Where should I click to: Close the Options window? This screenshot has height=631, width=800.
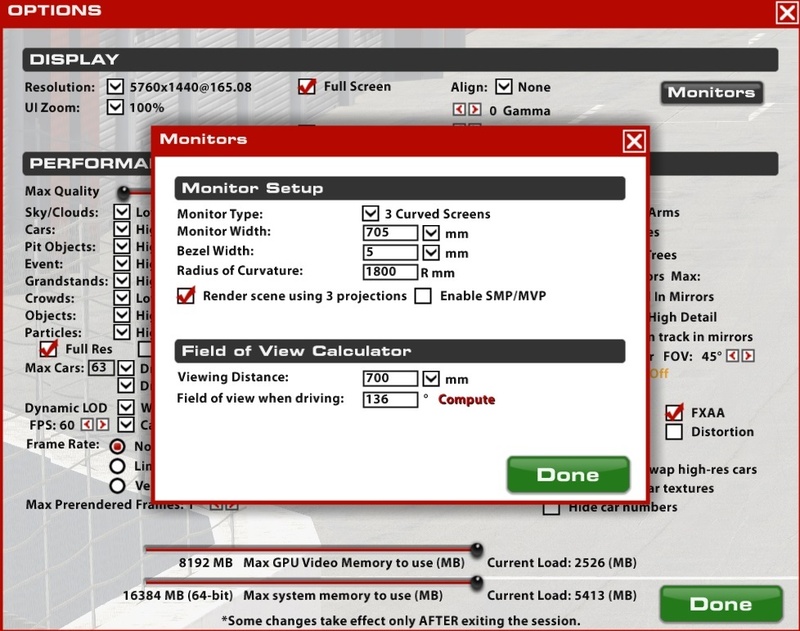787,12
